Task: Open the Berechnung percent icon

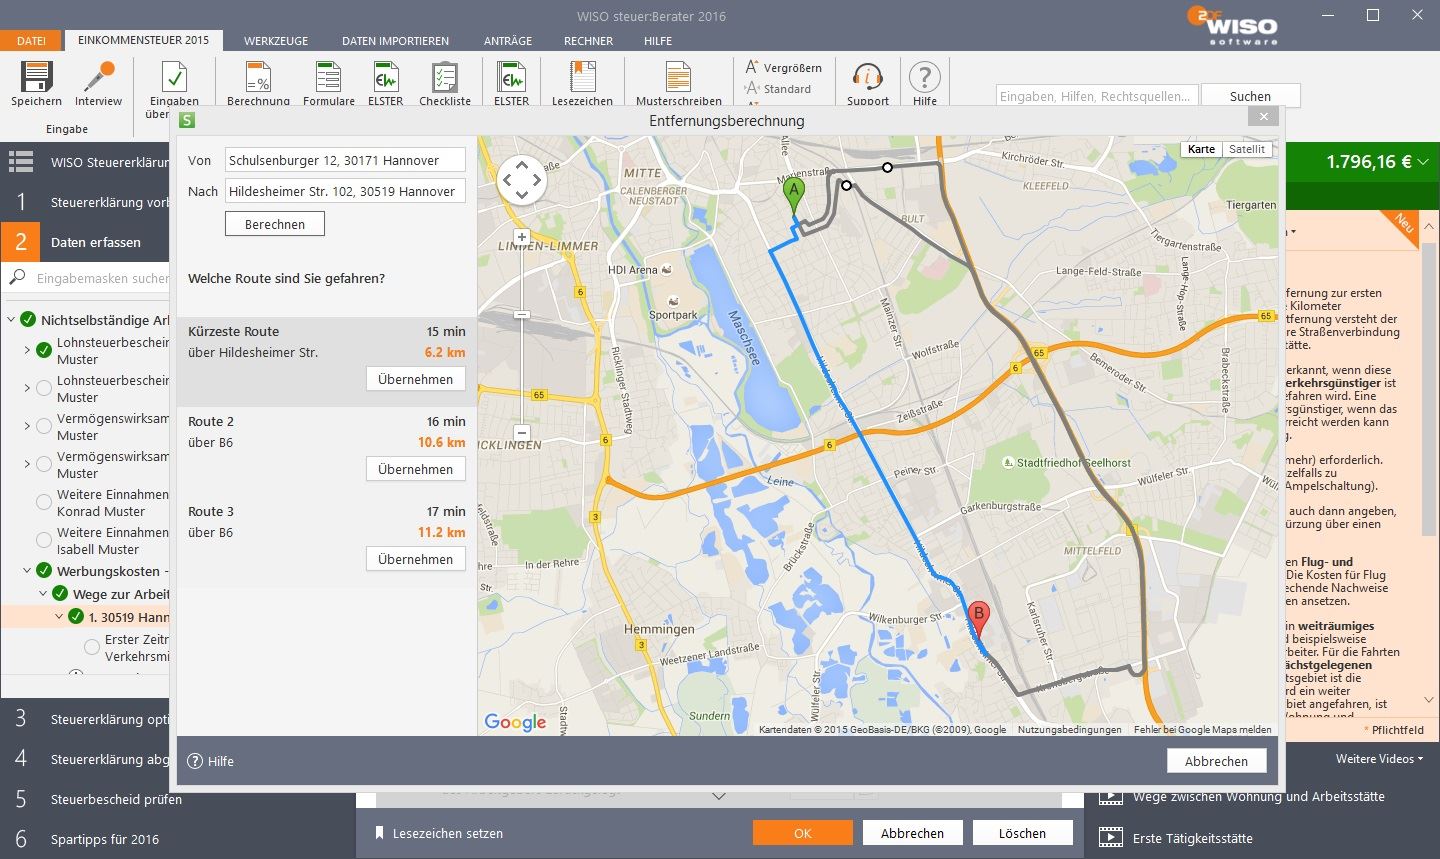Action: [258, 76]
